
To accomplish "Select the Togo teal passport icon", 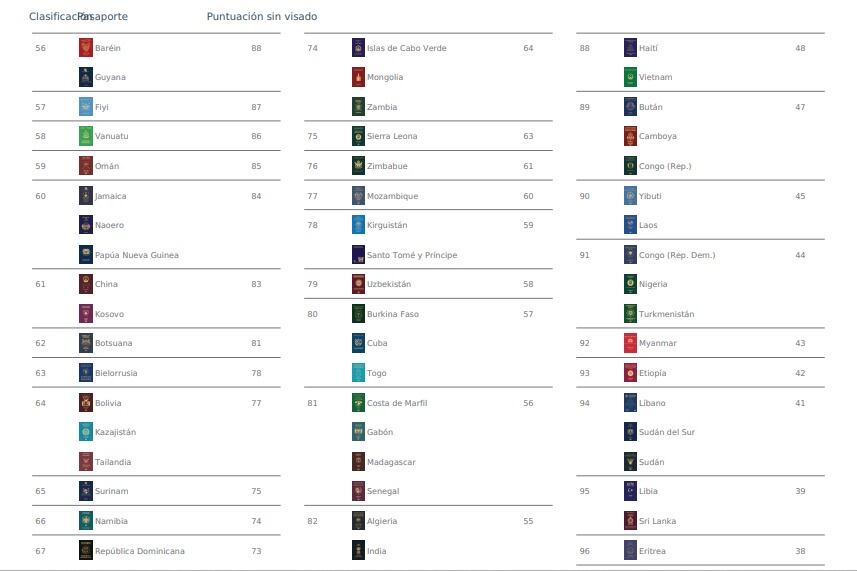I will pos(358,373).
